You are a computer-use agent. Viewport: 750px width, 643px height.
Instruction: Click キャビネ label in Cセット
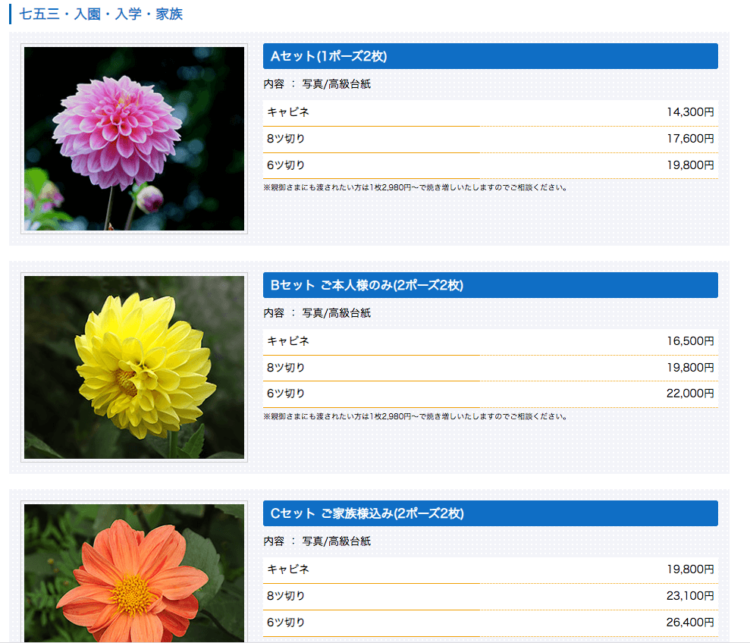[x=288, y=569]
